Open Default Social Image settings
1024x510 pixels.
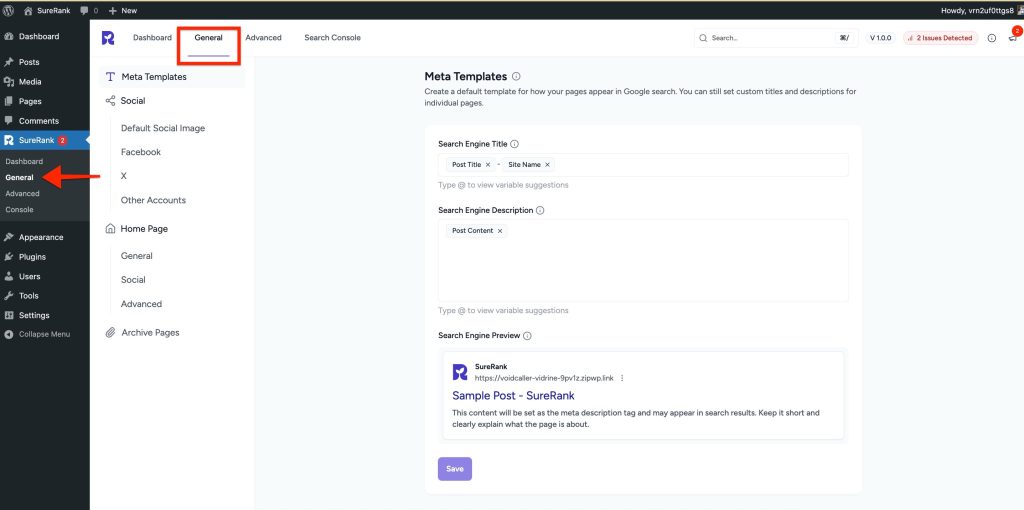point(163,128)
